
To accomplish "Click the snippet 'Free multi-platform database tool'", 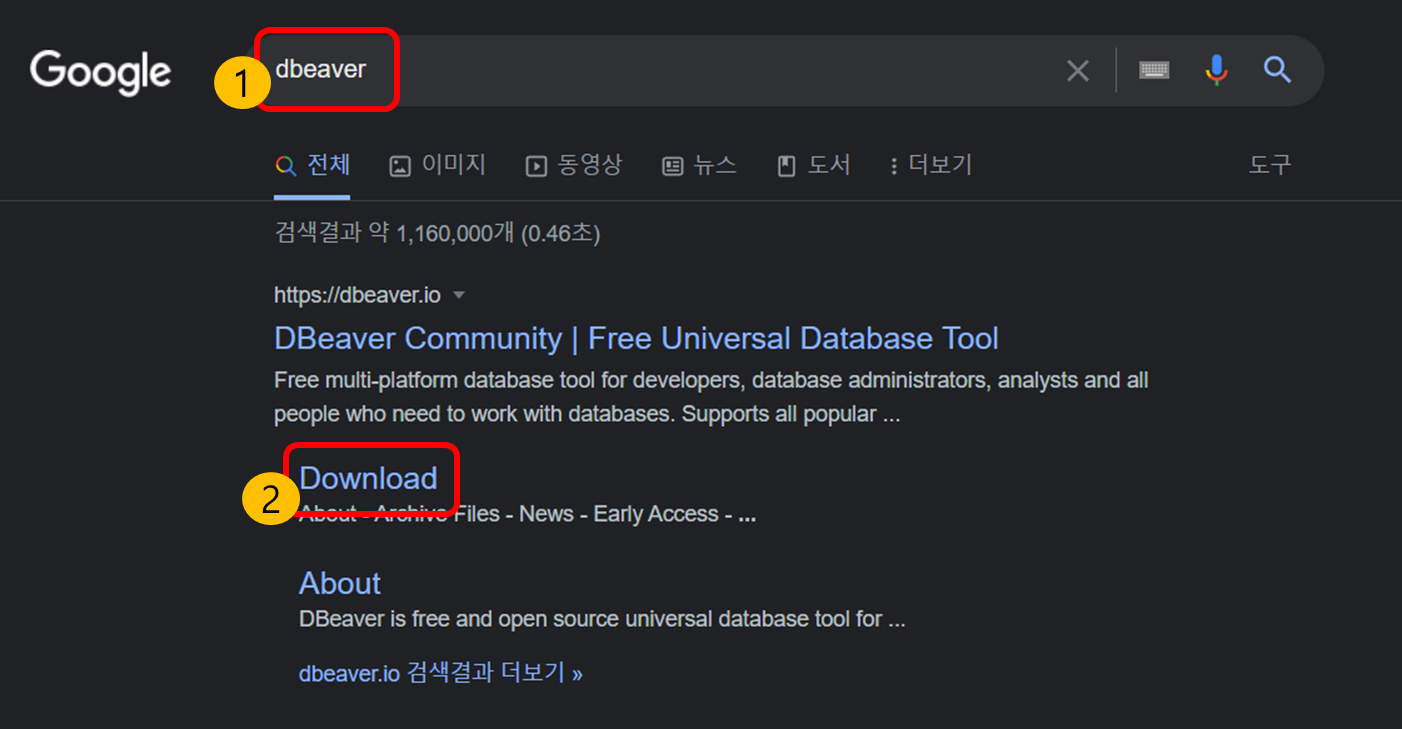I will [x=711, y=397].
